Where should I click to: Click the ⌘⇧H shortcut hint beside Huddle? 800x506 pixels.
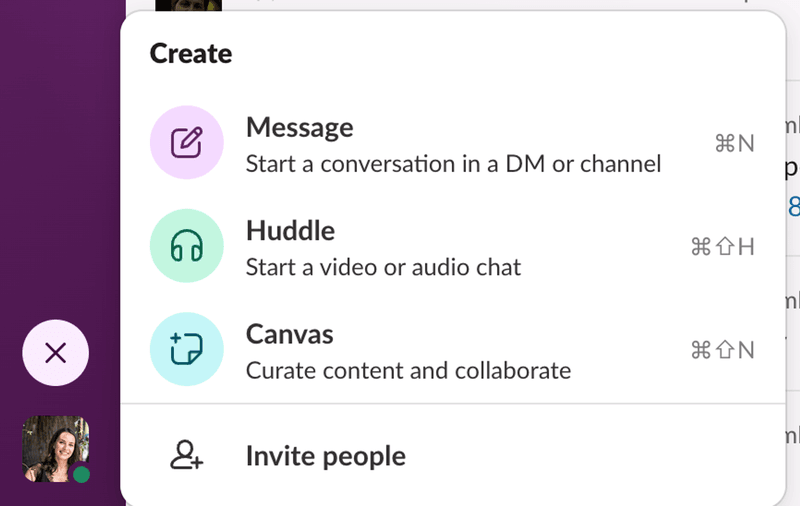click(x=722, y=247)
